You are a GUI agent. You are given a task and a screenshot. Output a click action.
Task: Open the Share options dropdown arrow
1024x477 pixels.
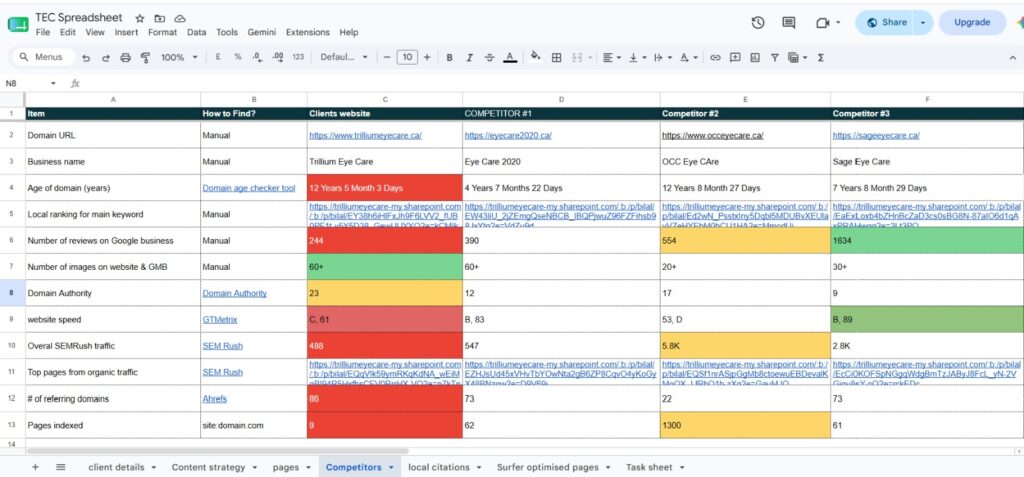click(x=923, y=22)
